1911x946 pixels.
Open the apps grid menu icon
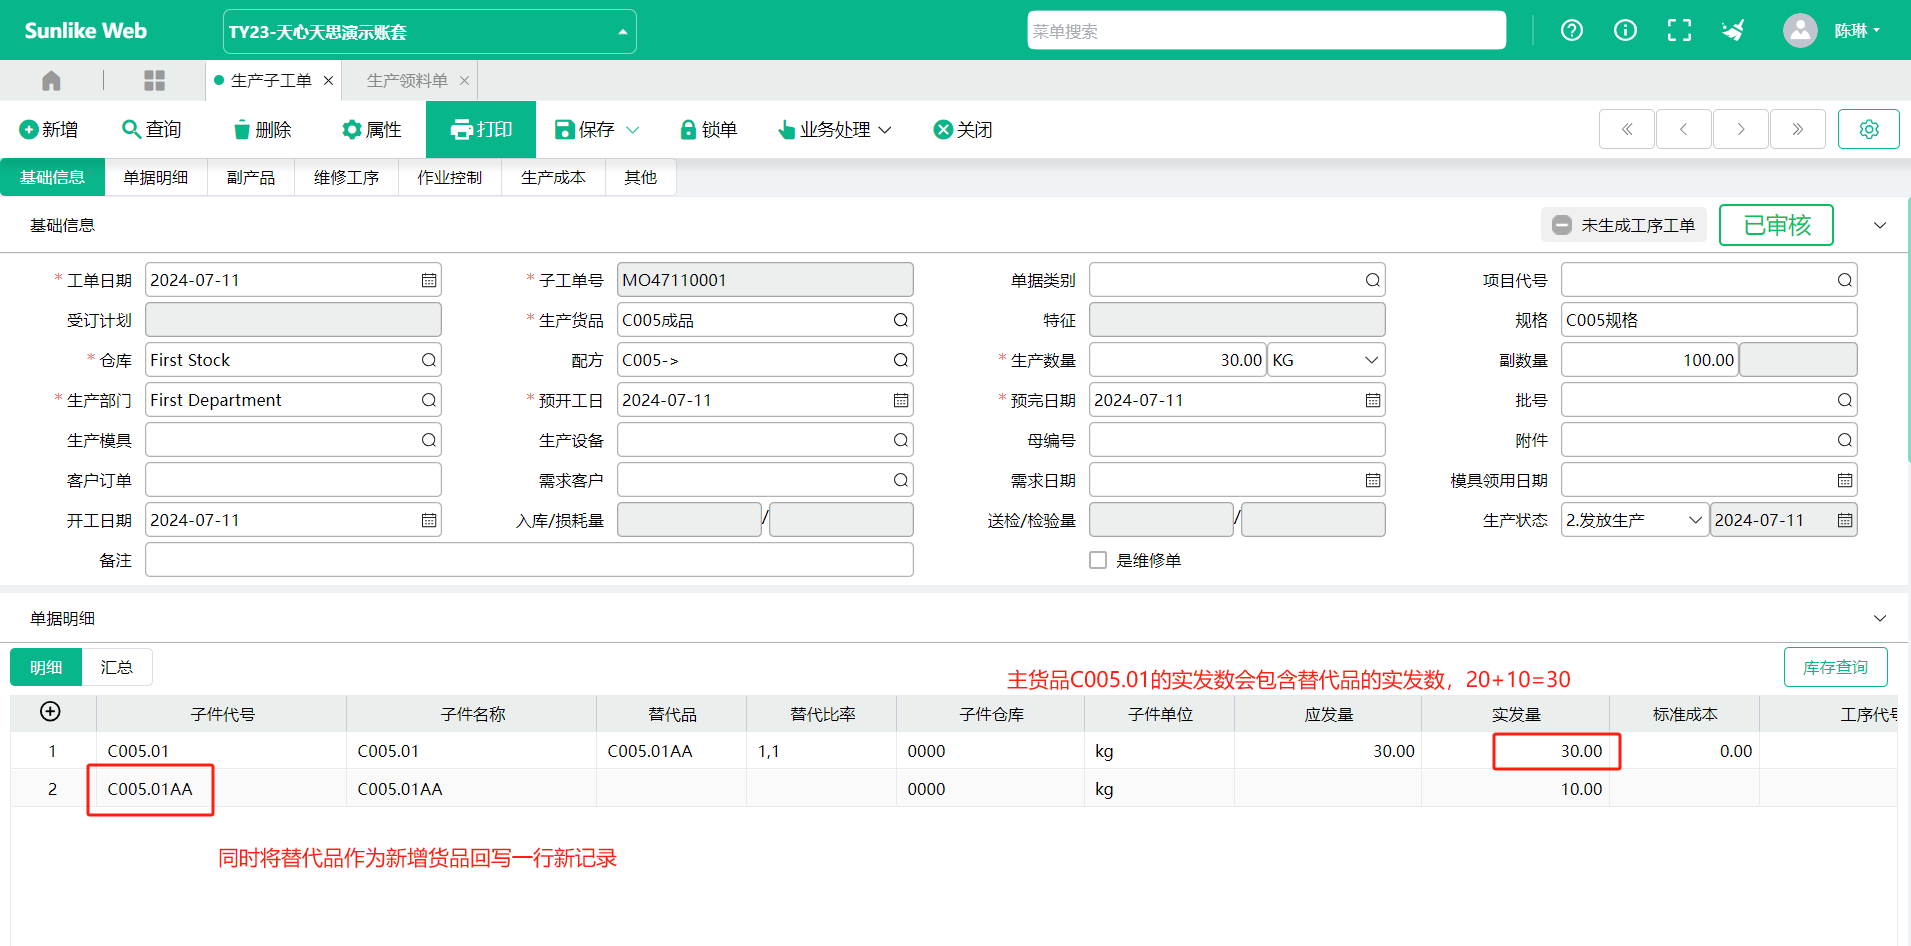154,80
